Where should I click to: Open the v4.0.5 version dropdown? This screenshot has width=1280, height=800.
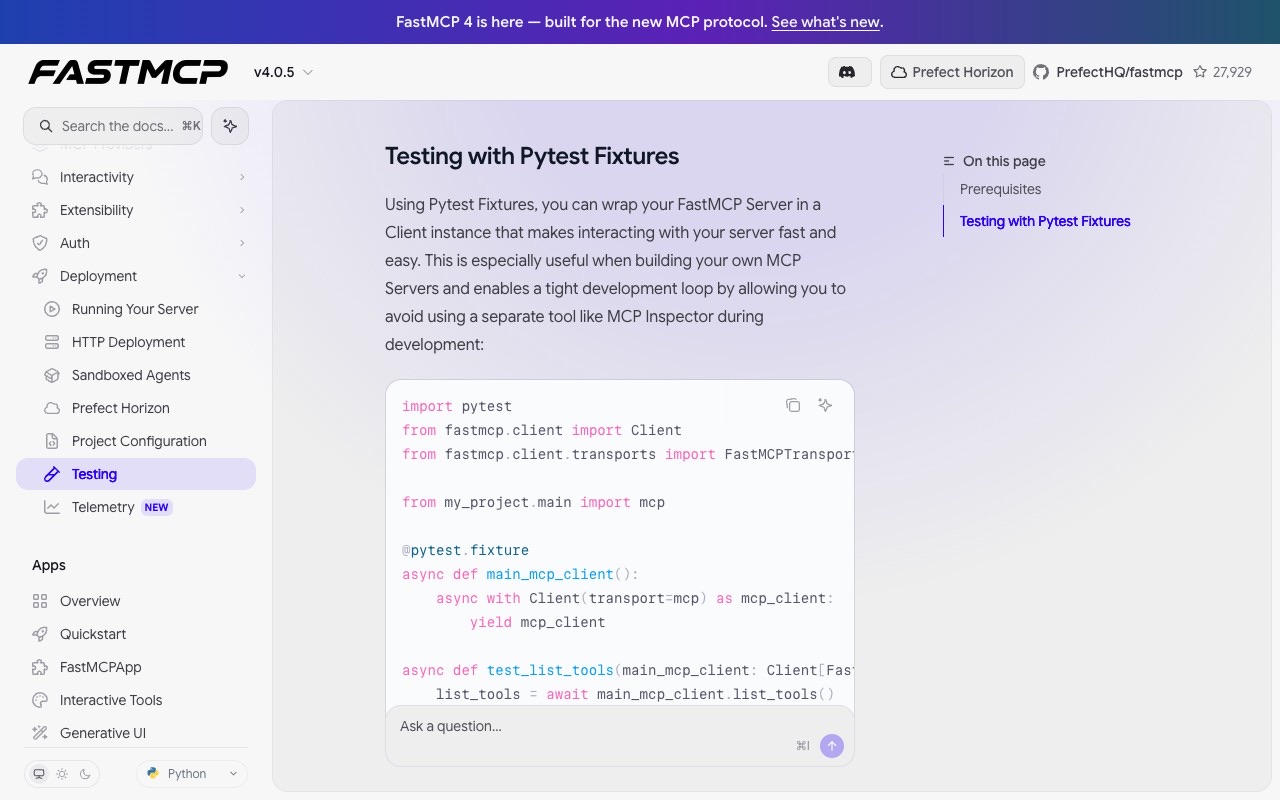tap(283, 72)
